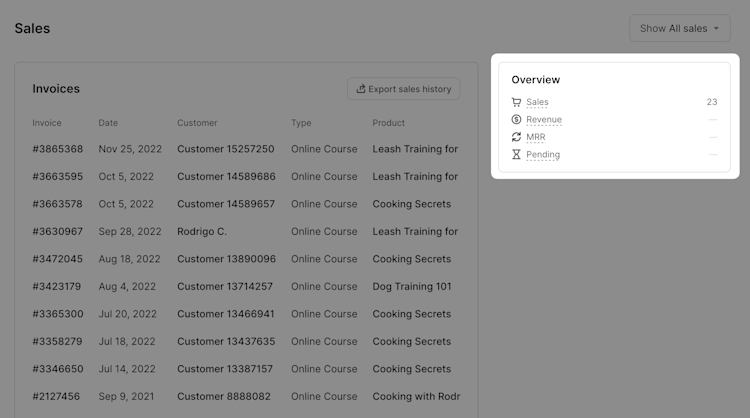Click the MRR refresh icon
750x418 pixels.
(516, 137)
